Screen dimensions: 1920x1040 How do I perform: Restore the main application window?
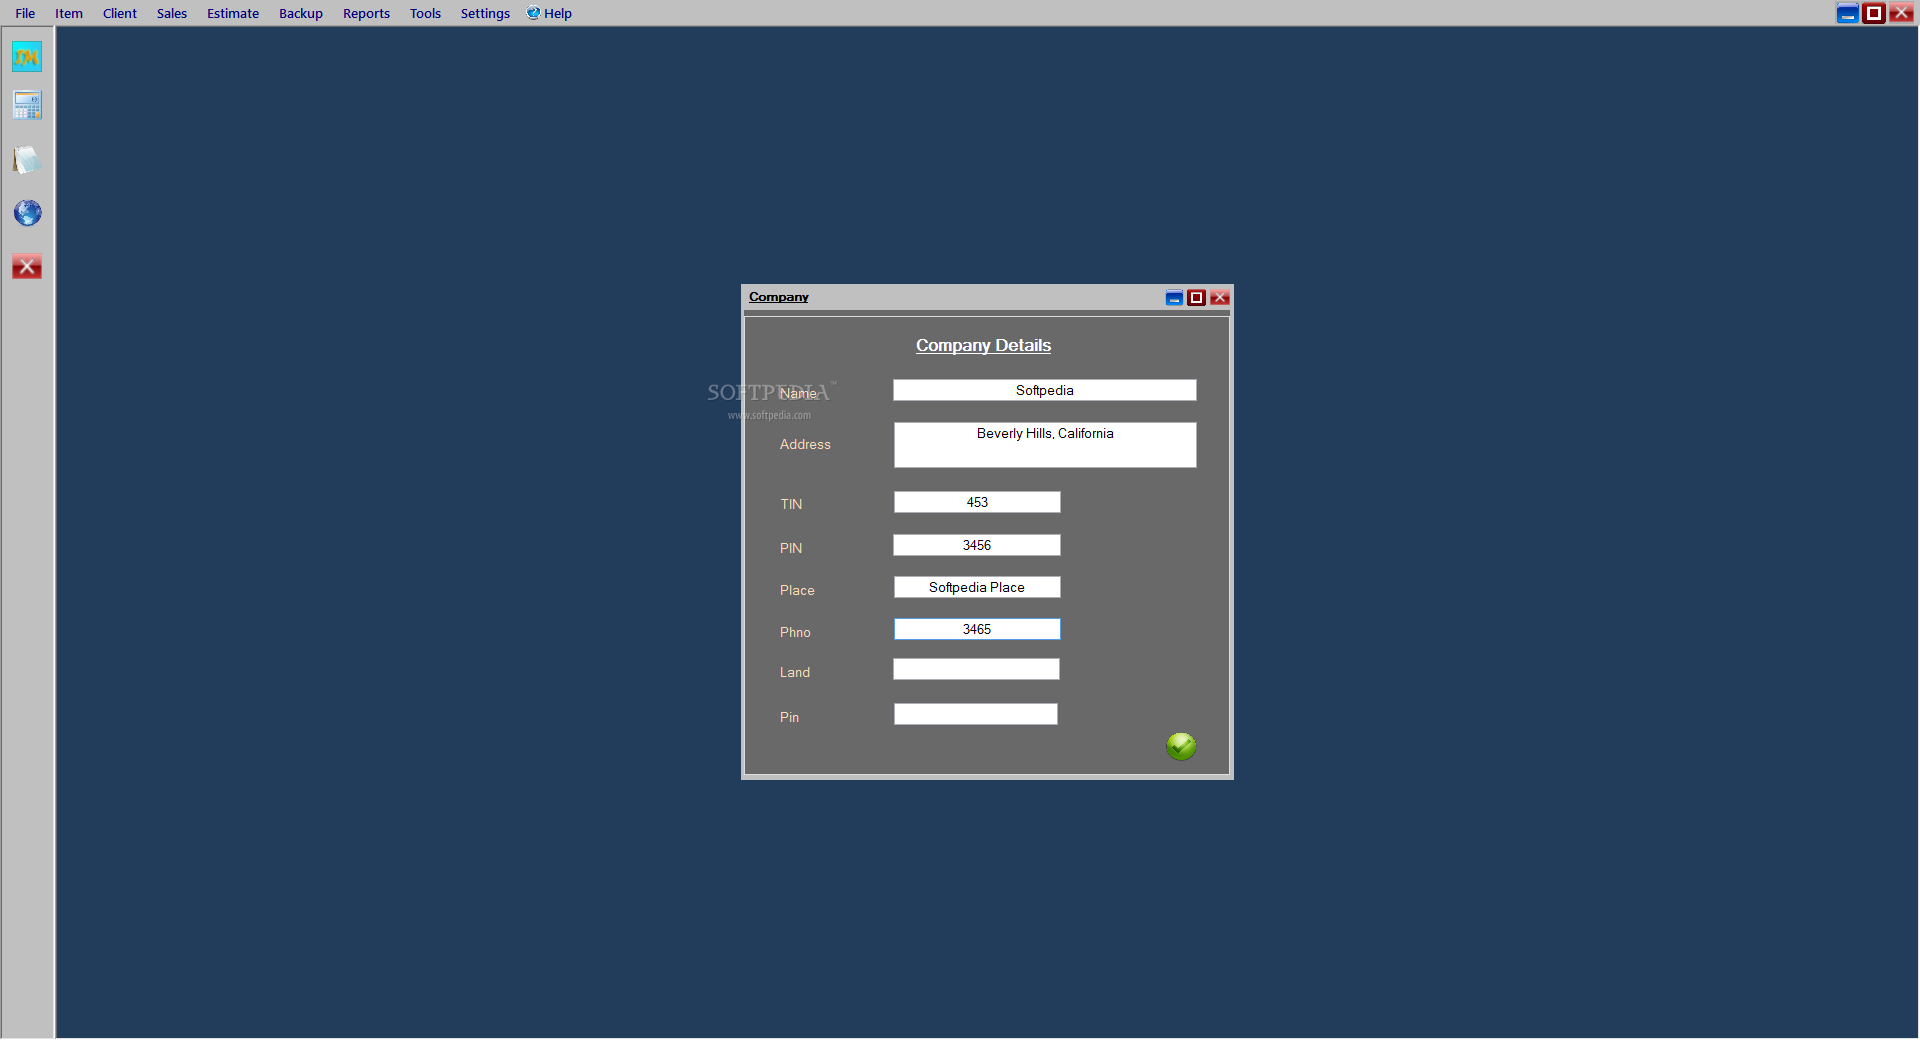(1874, 13)
